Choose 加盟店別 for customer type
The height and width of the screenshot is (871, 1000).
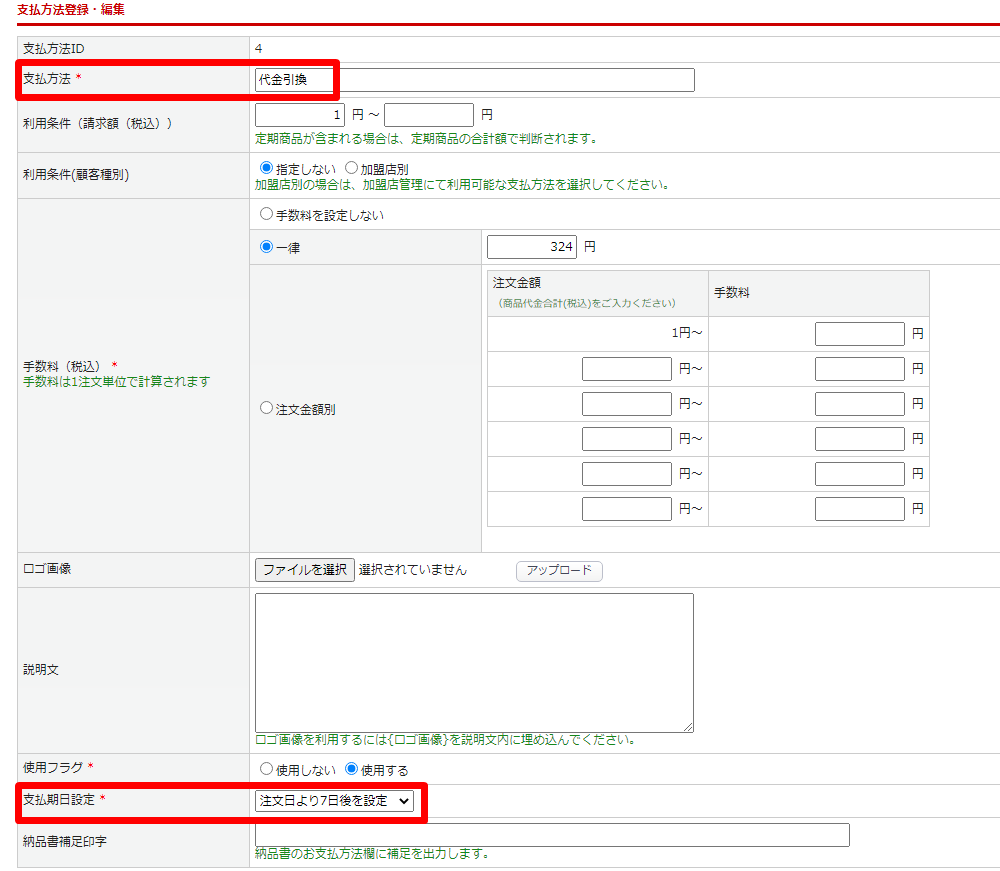pyautogui.click(x=351, y=169)
